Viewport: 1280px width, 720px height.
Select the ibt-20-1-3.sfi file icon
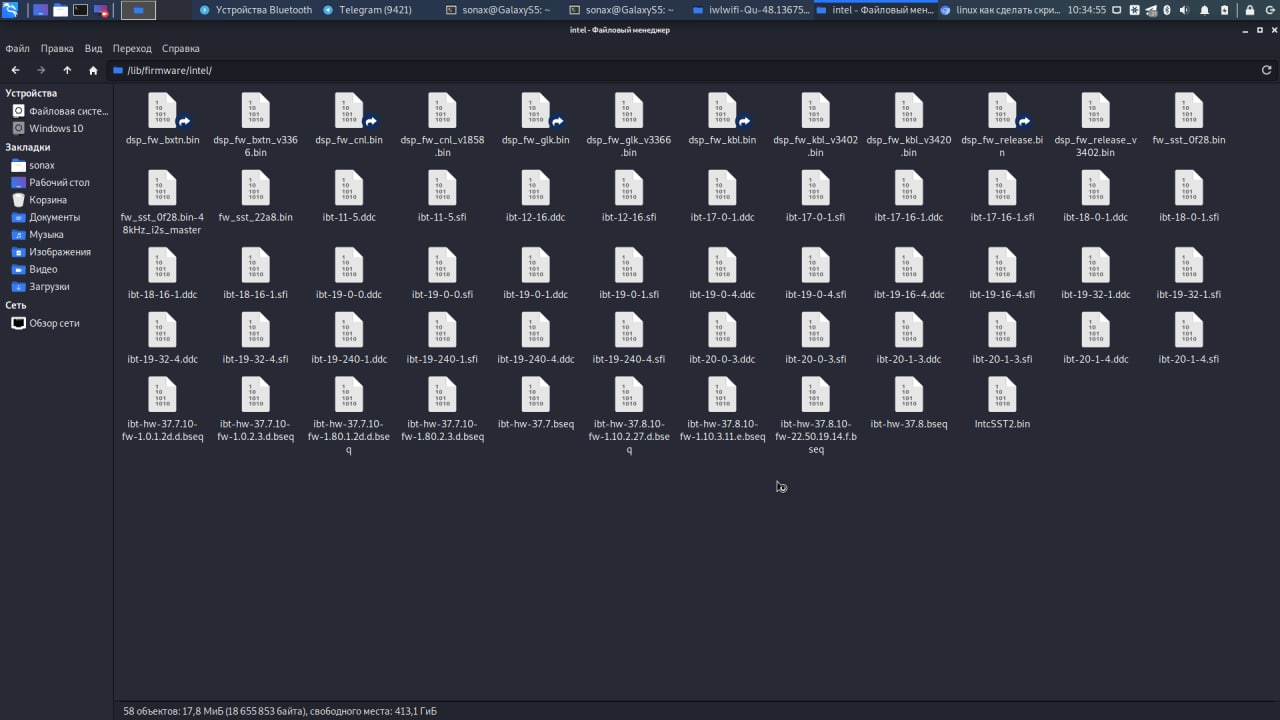[1002, 330]
